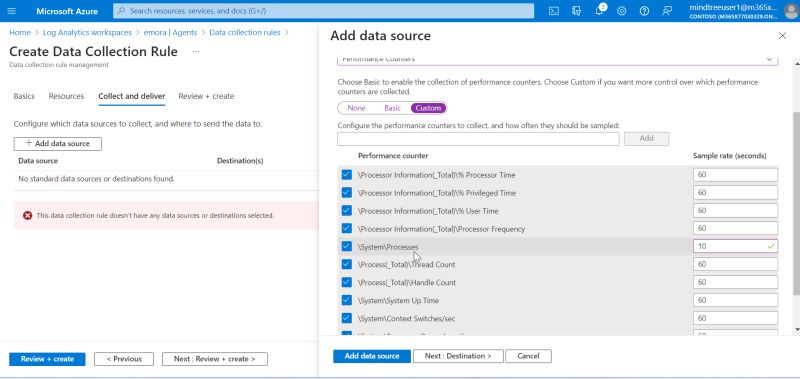
Task: Edit sample rate for Processor Frequency
Action: (735, 229)
